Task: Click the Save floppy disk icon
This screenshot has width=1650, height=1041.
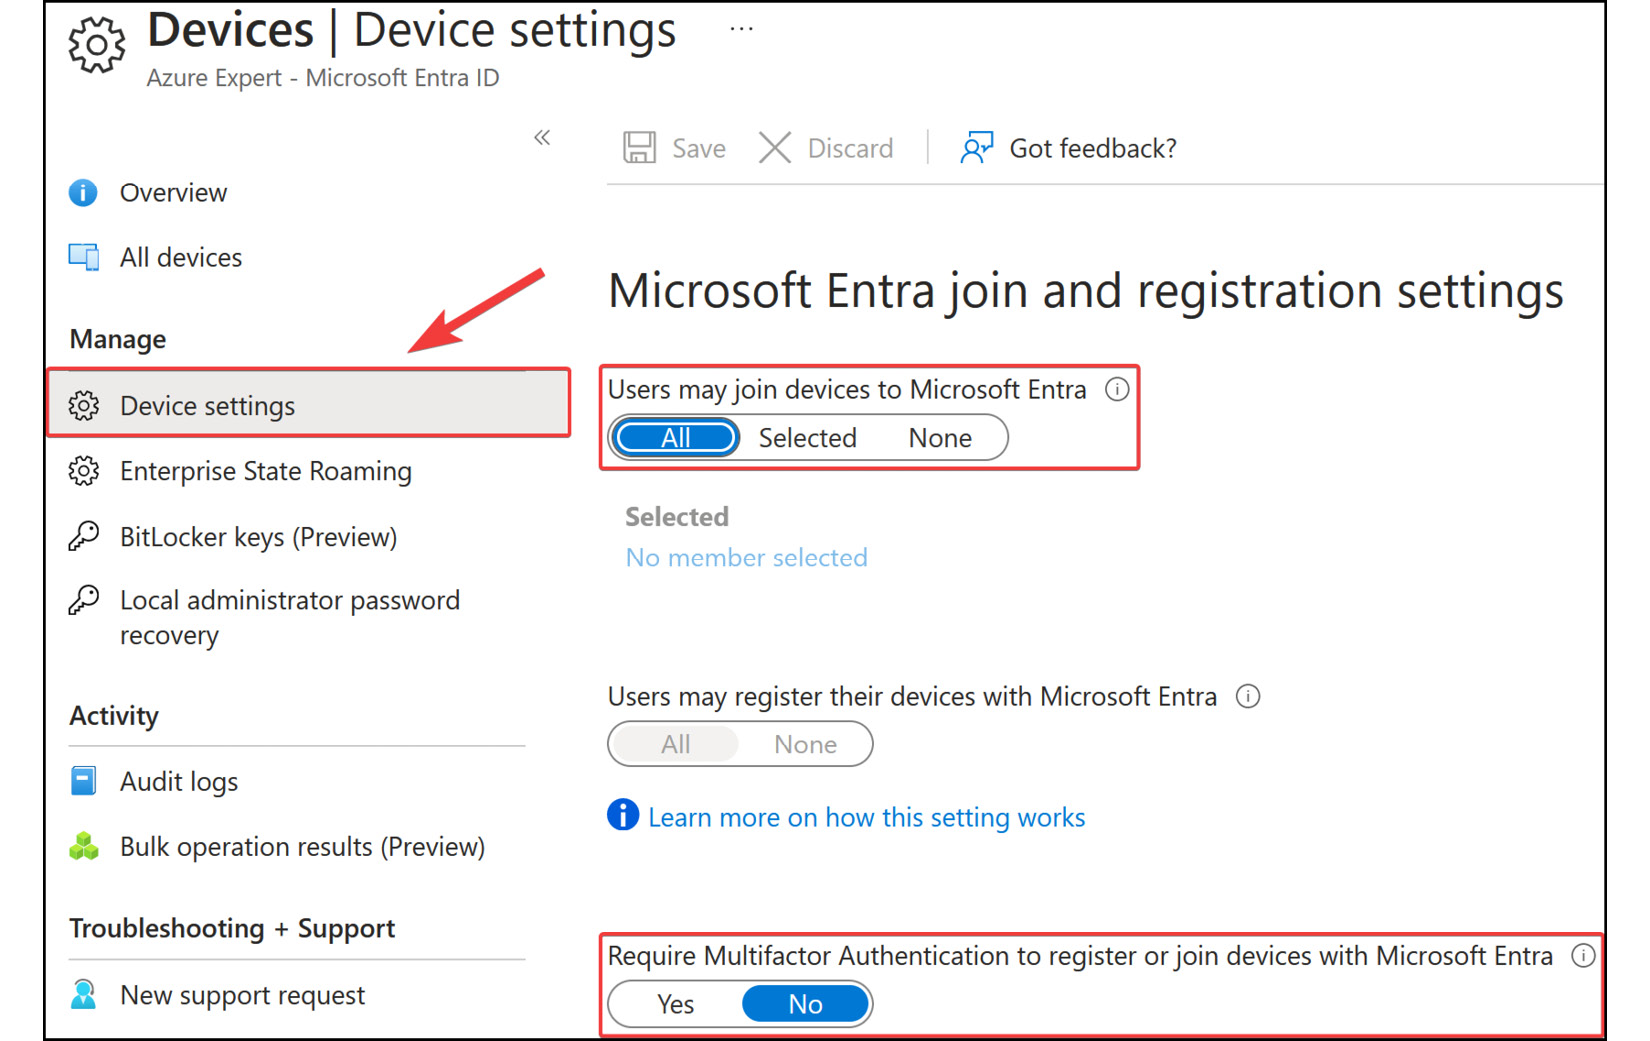Action: tap(640, 148)
